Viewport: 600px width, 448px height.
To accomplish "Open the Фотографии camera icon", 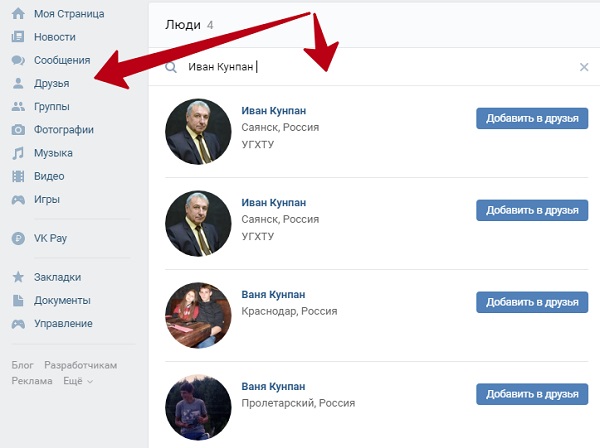I will click(18, 130).
